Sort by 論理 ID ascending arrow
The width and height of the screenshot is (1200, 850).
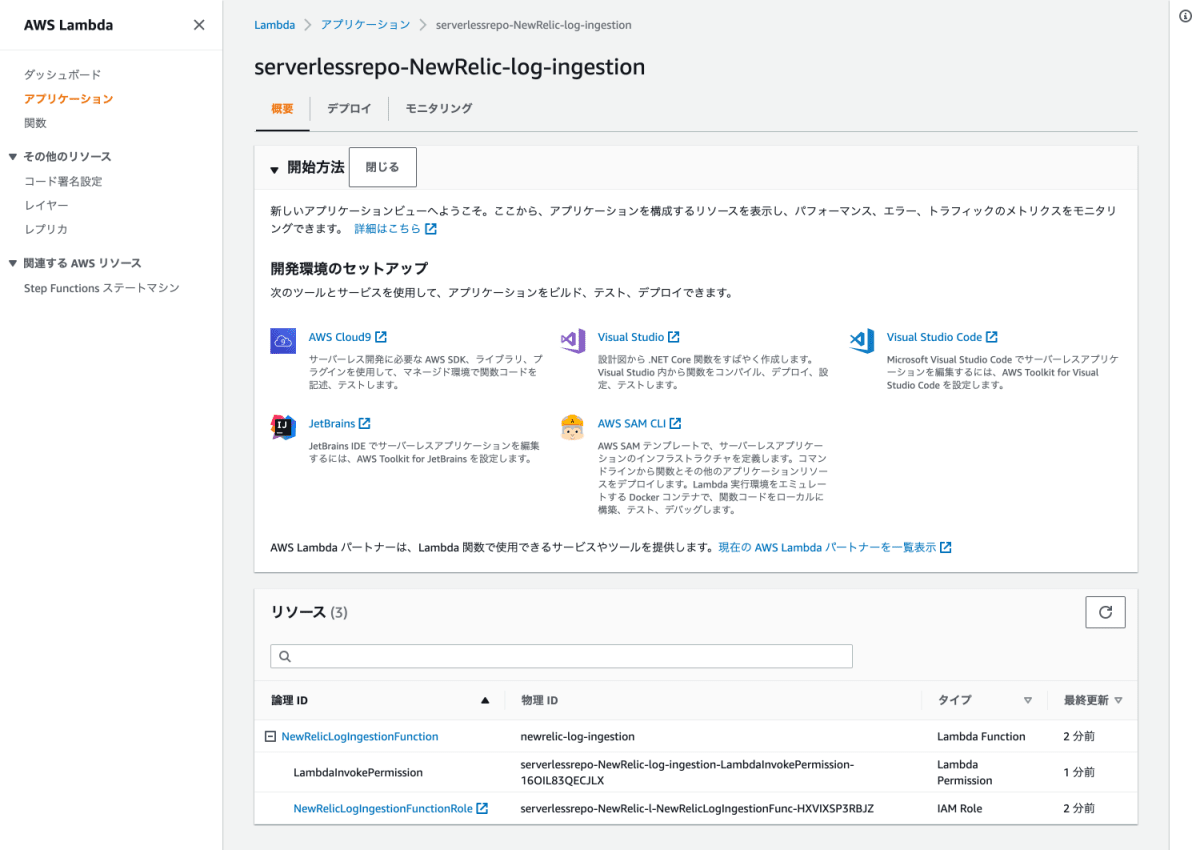tap(486, 700)
